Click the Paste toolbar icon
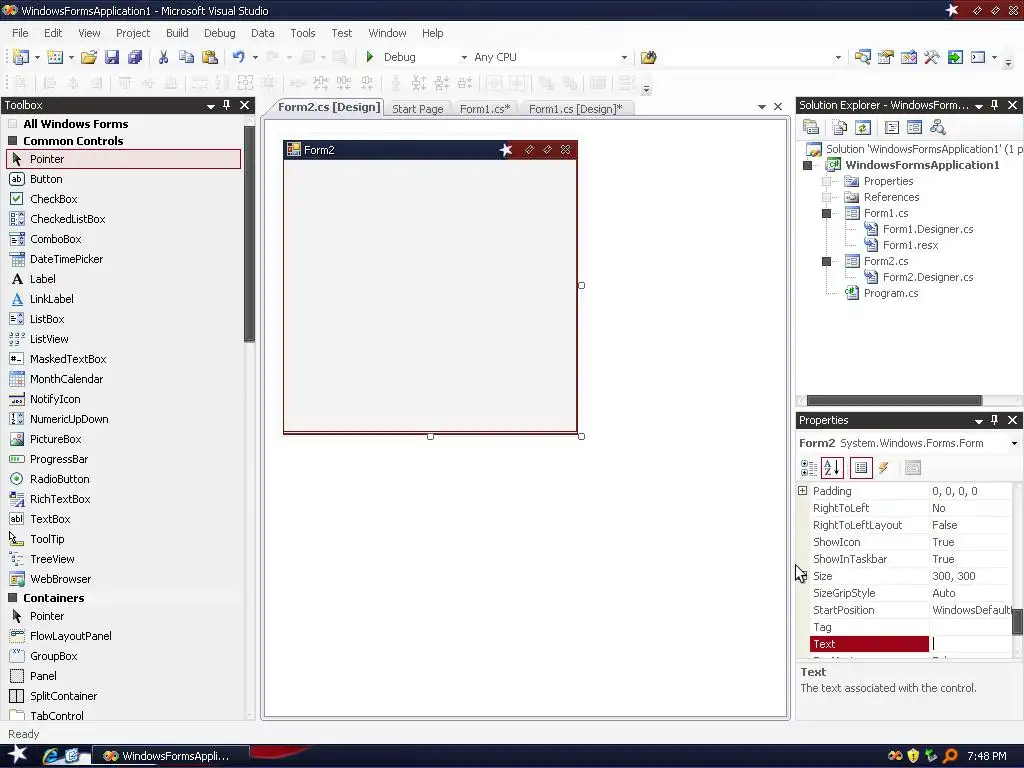Screen dimensions: 1024x768 point(210,57)
